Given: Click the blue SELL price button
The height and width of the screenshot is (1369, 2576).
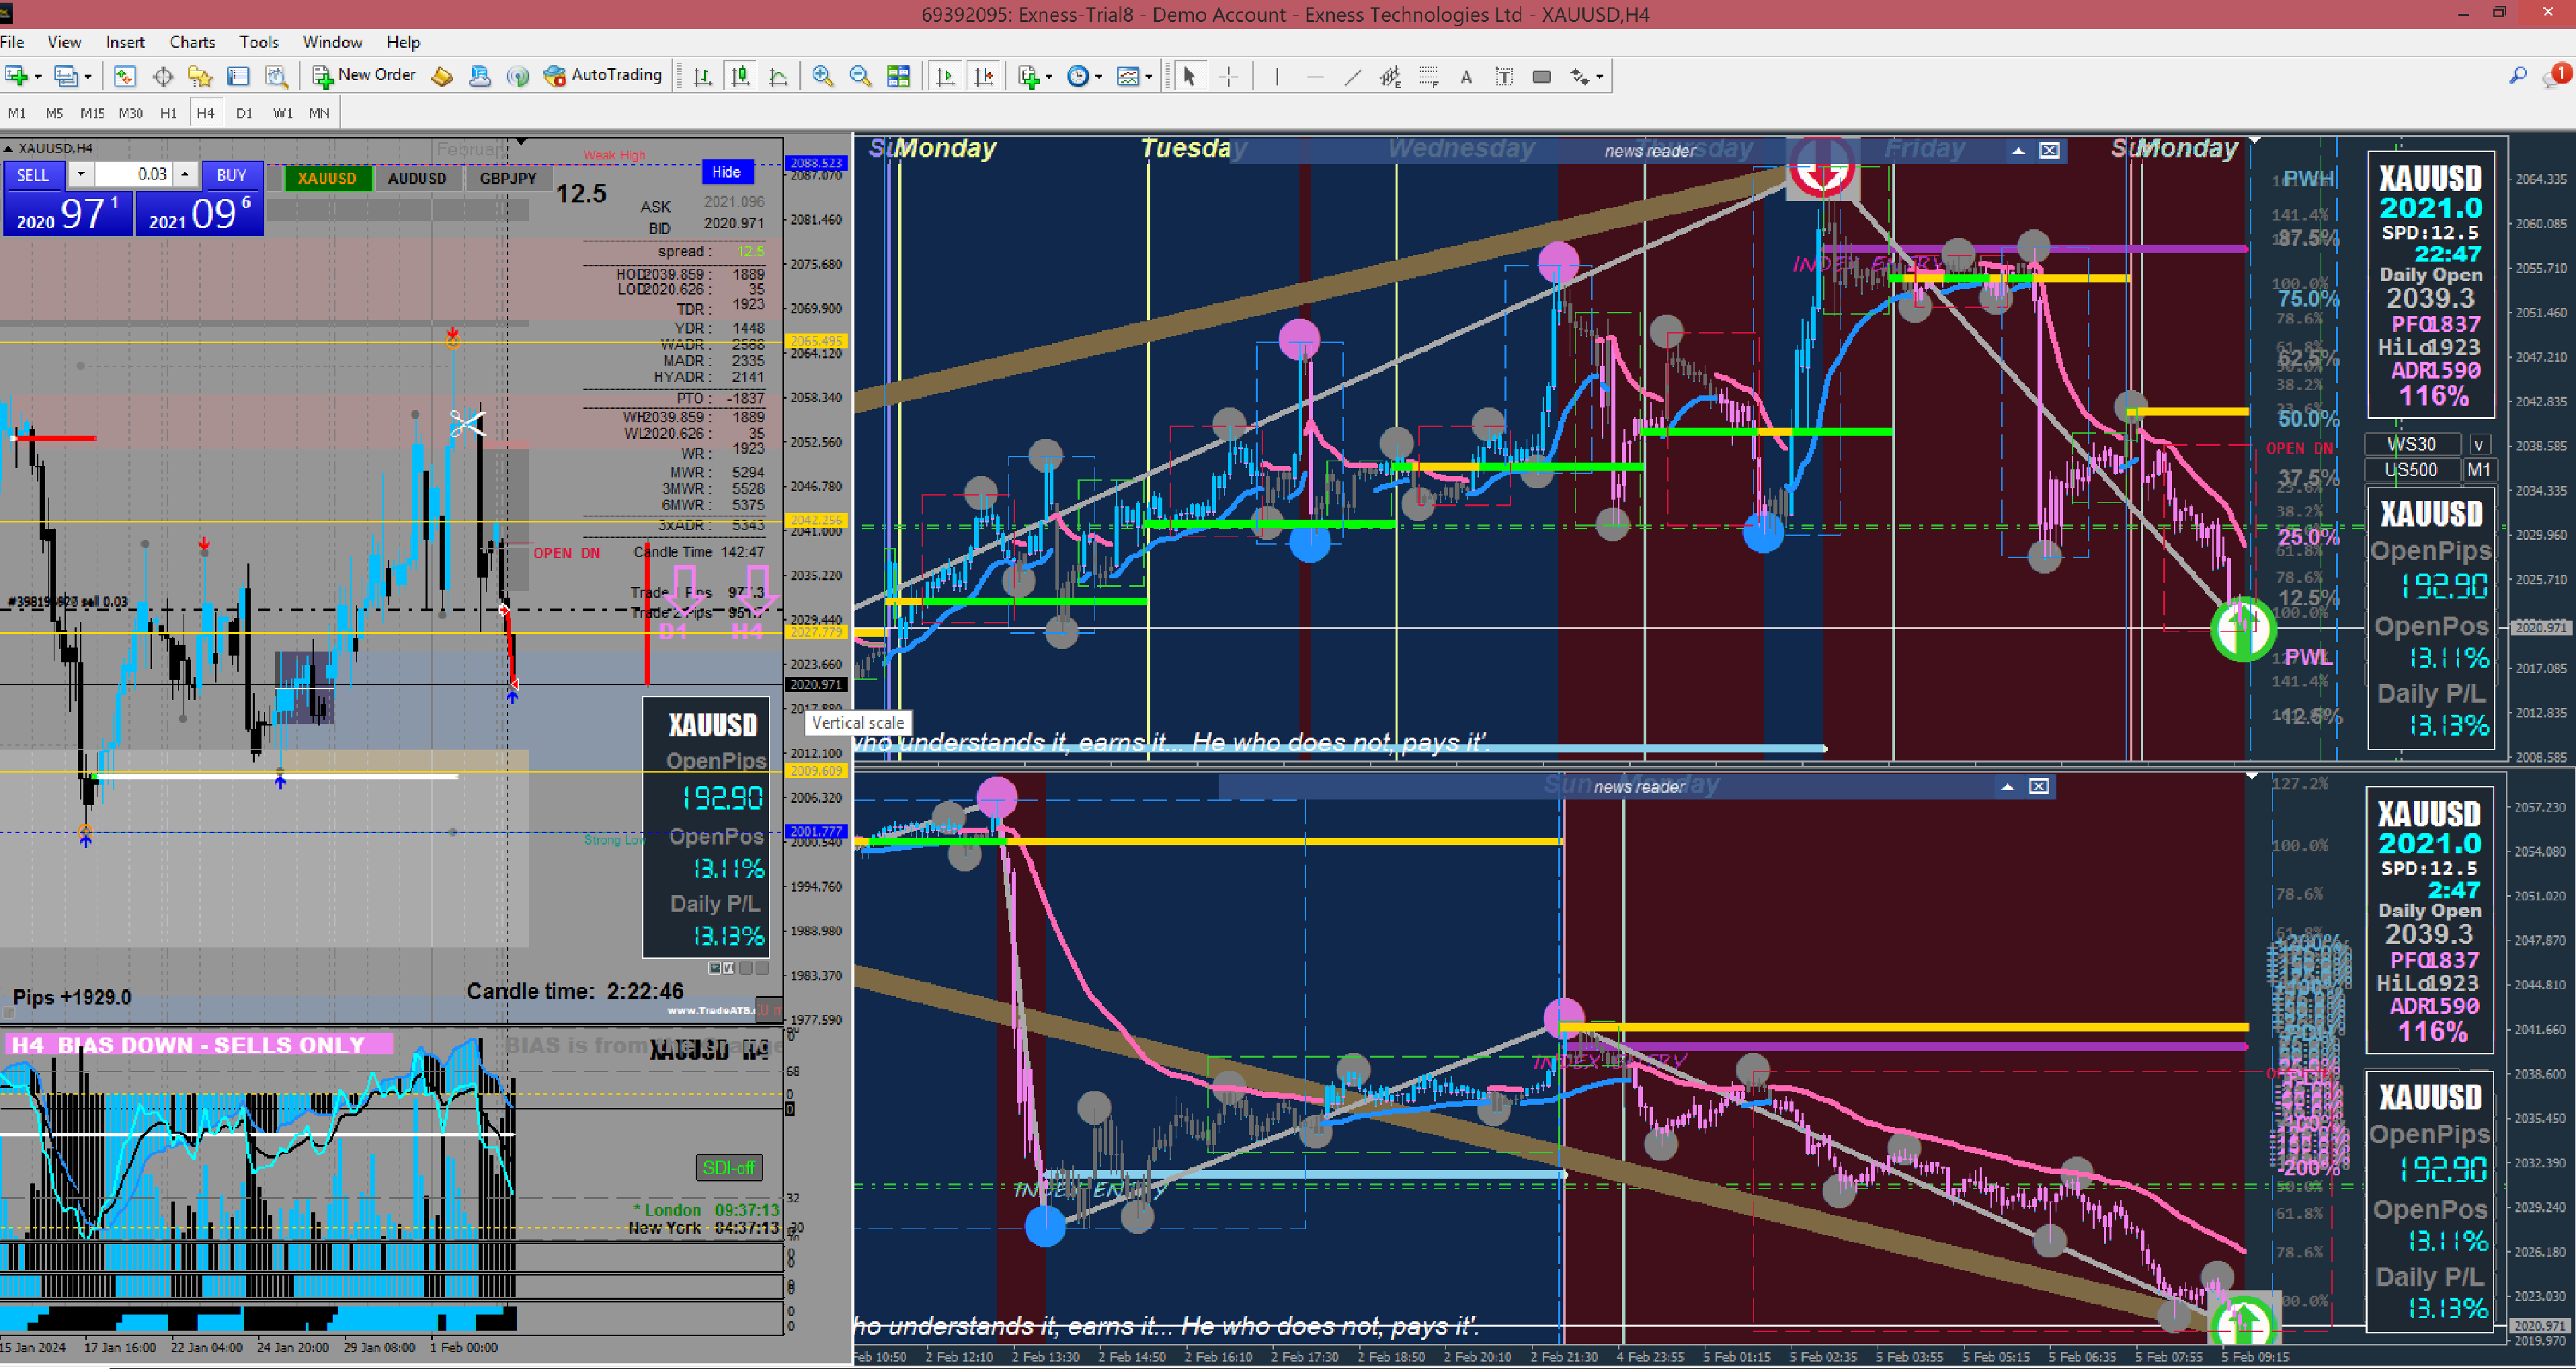Looking at the screenshot, I should click(x=67, y=213).
